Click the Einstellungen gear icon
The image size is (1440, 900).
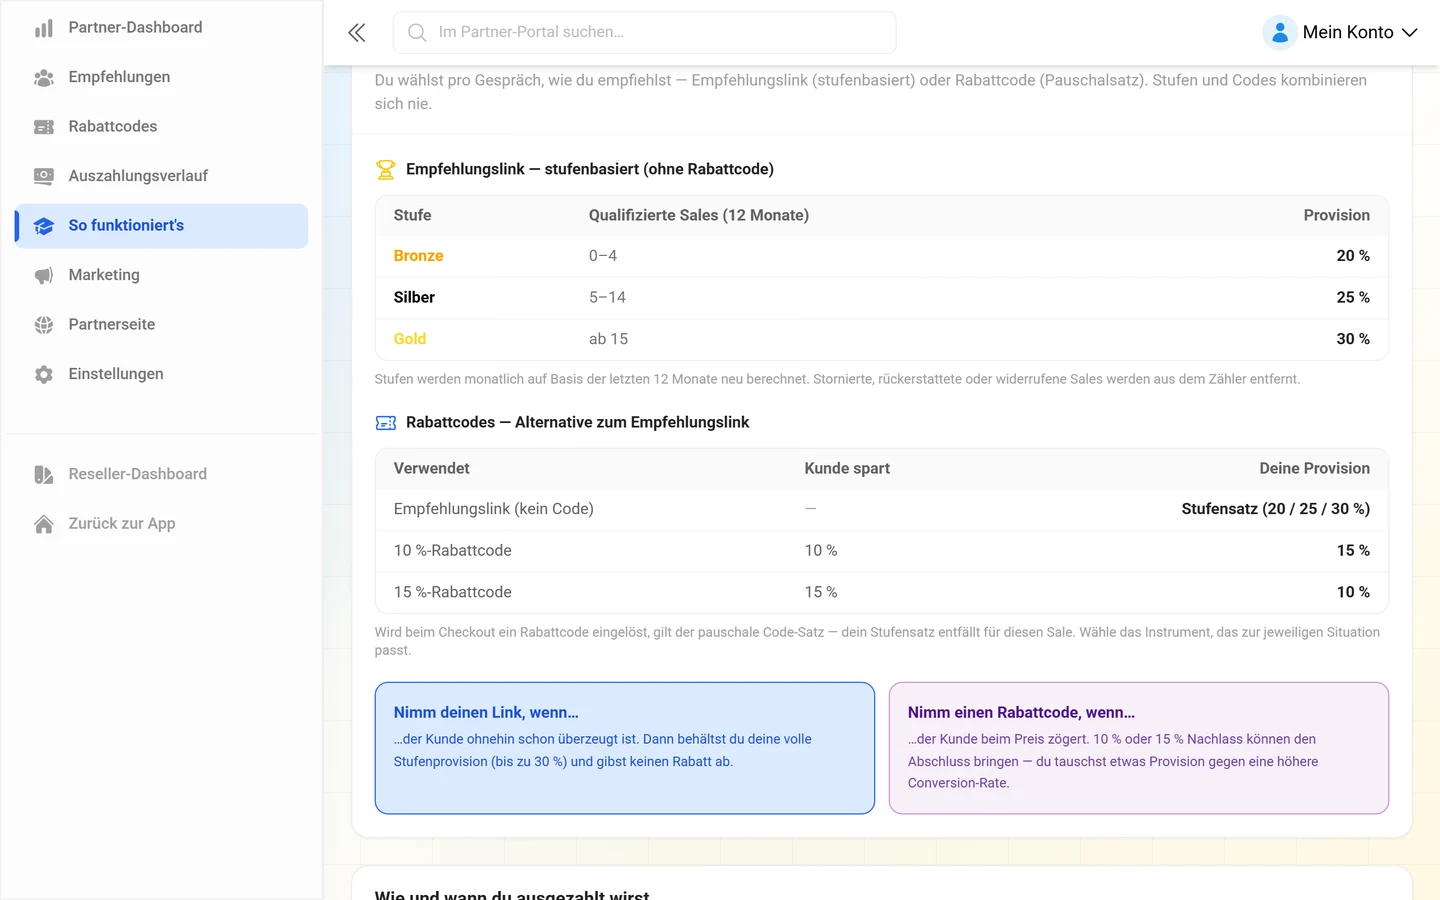coord(44,374)
